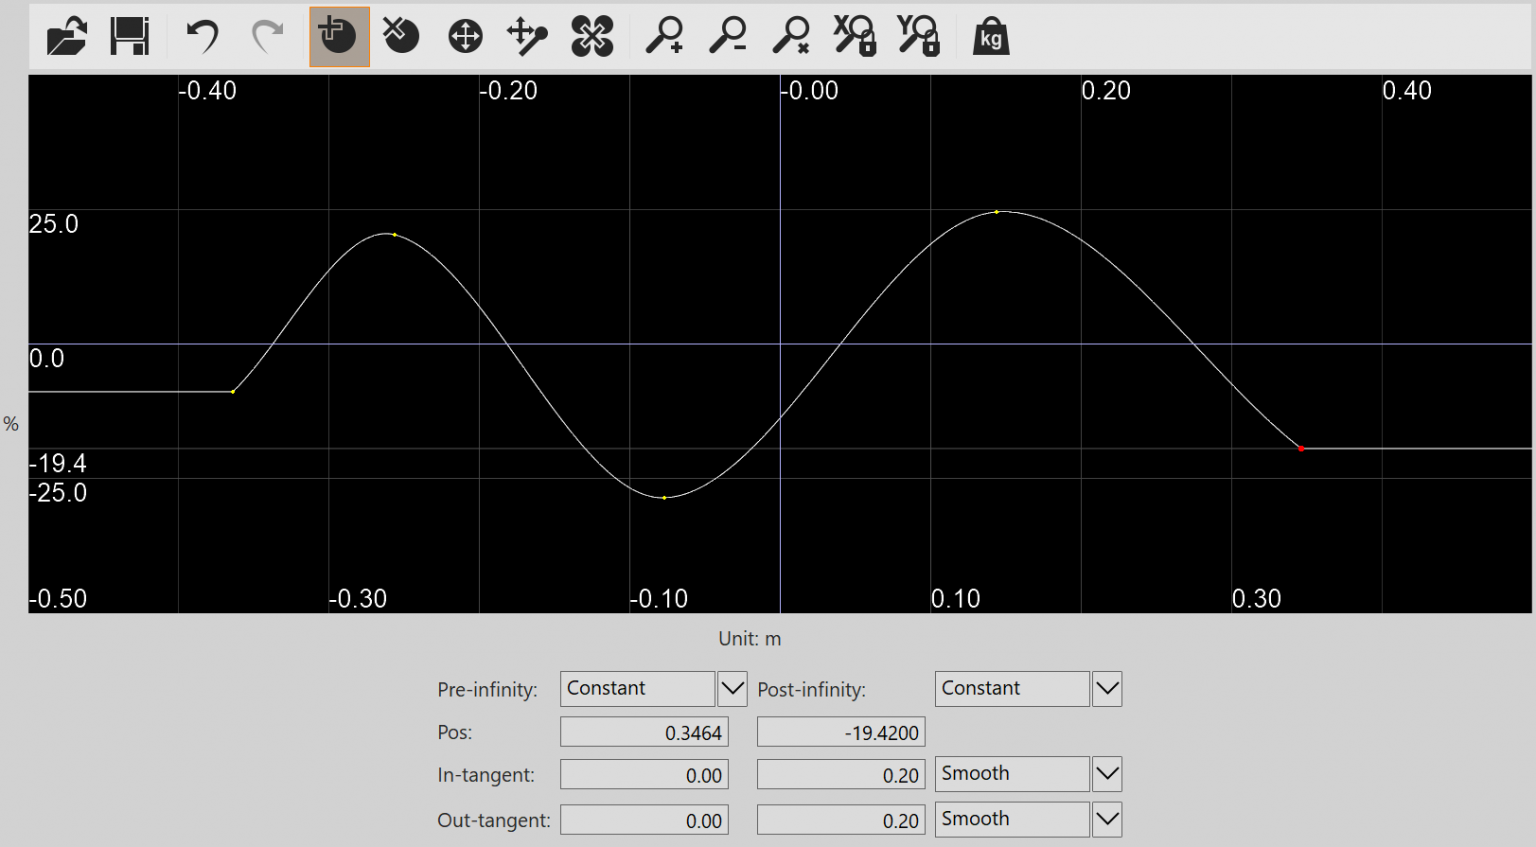Select the tangent editing tool

click(527, 36)
